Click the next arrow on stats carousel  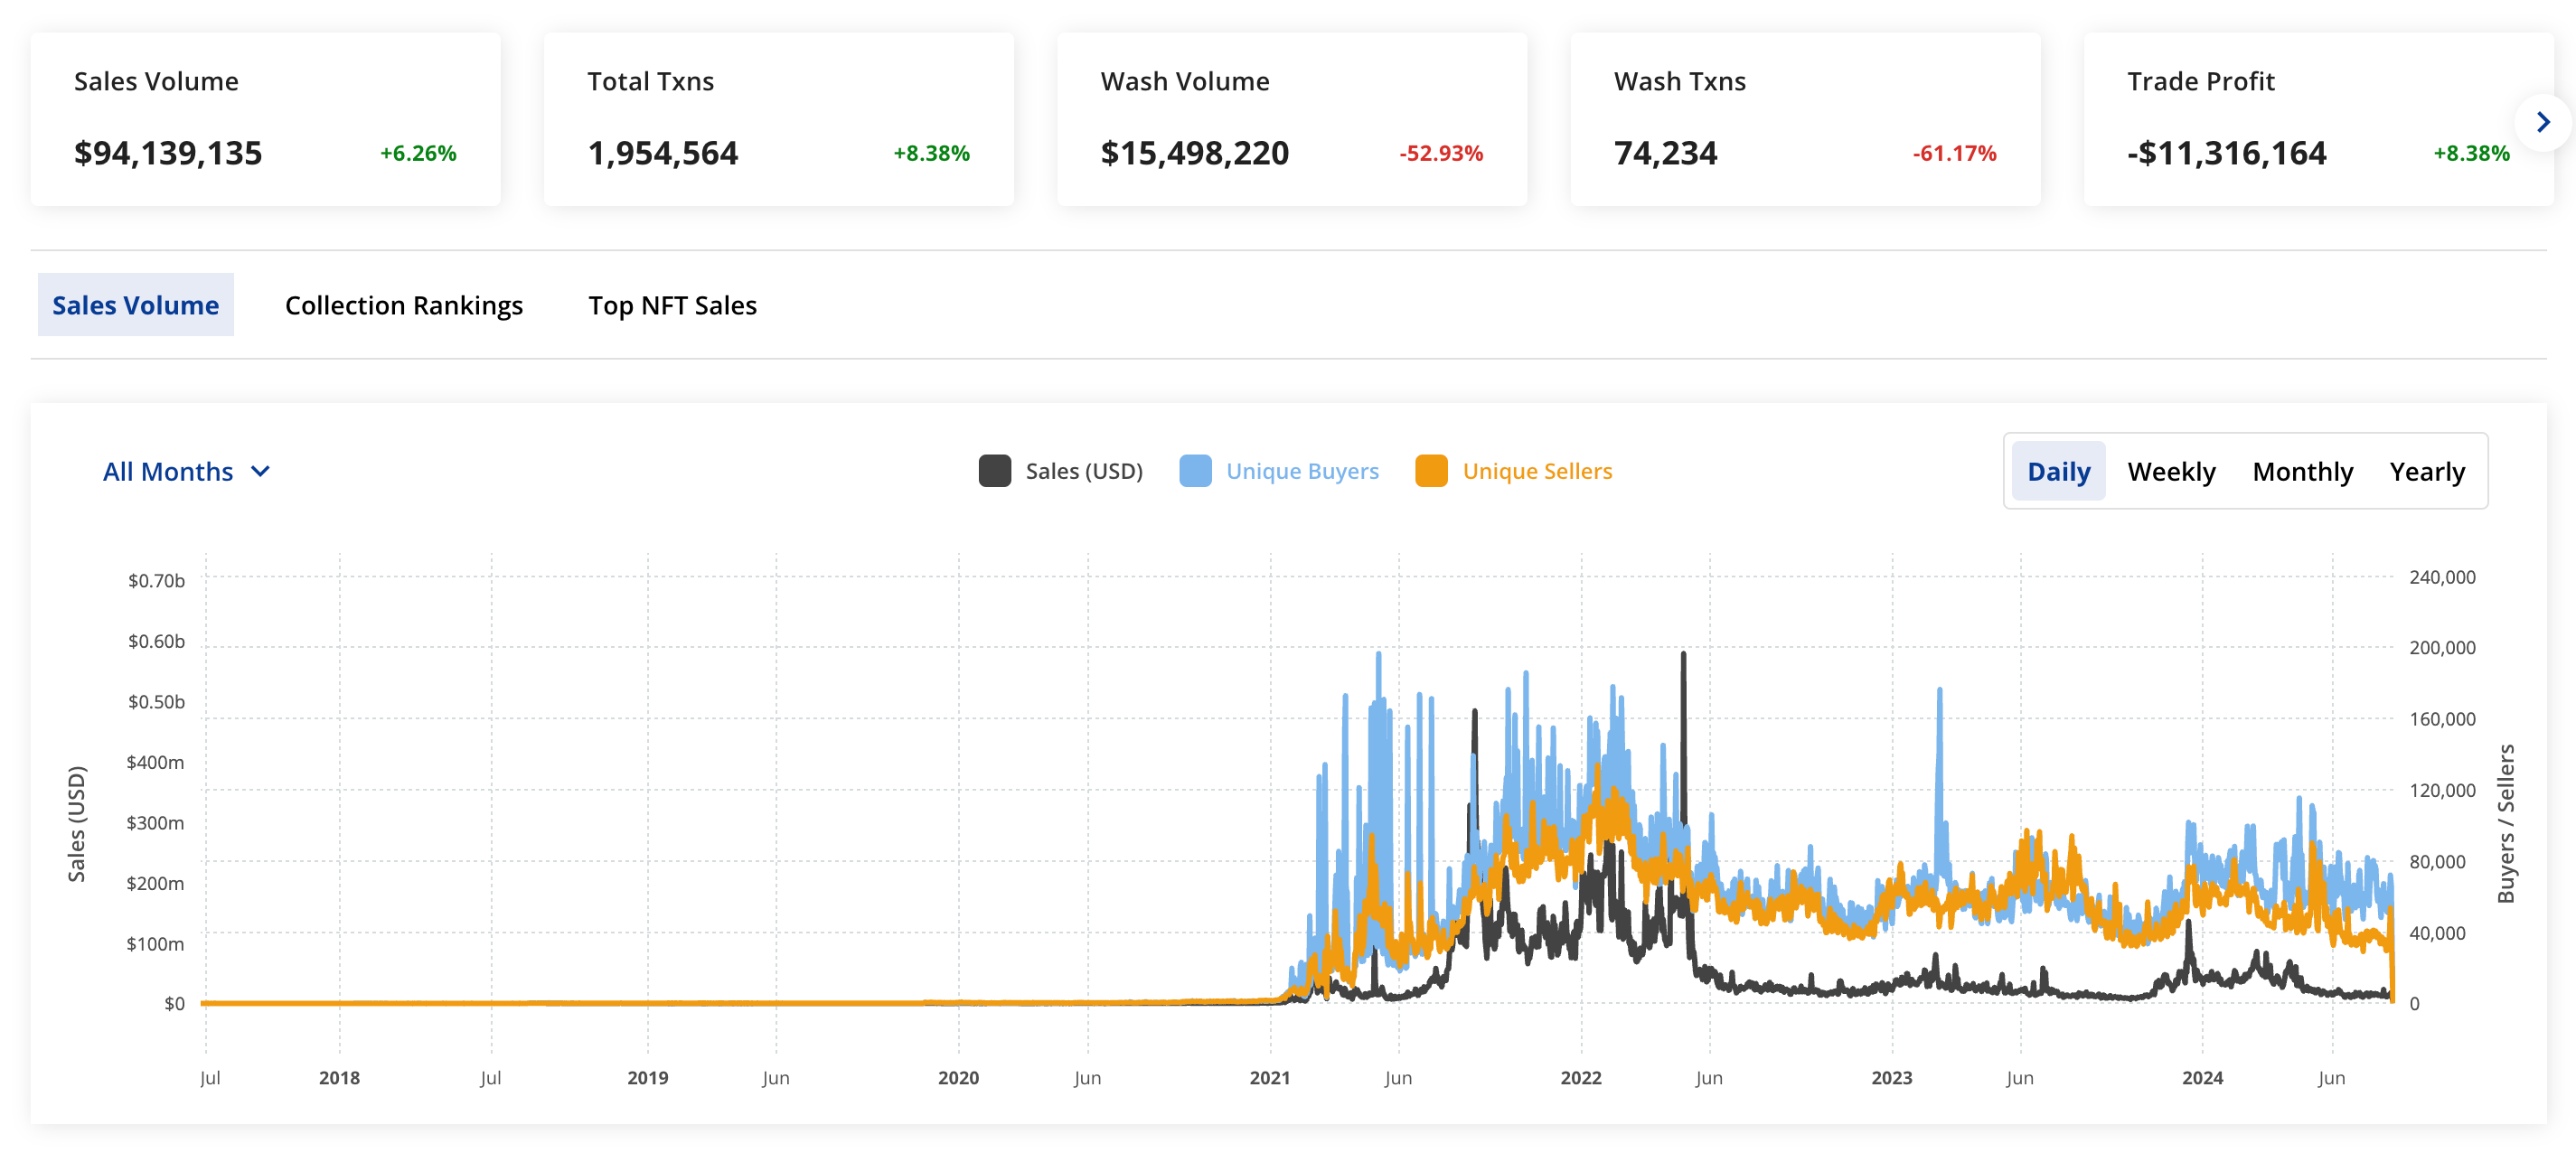[x=2543, y=122]
